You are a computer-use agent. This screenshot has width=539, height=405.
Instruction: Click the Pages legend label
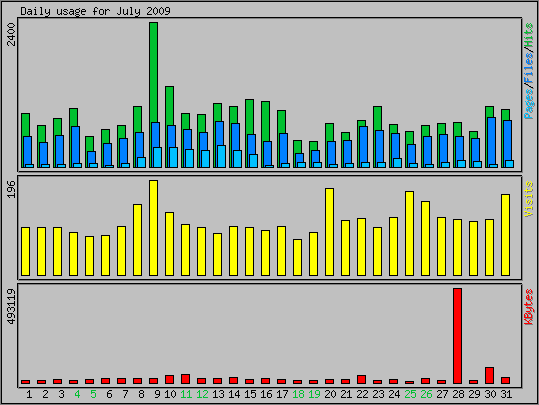(529, 103)
